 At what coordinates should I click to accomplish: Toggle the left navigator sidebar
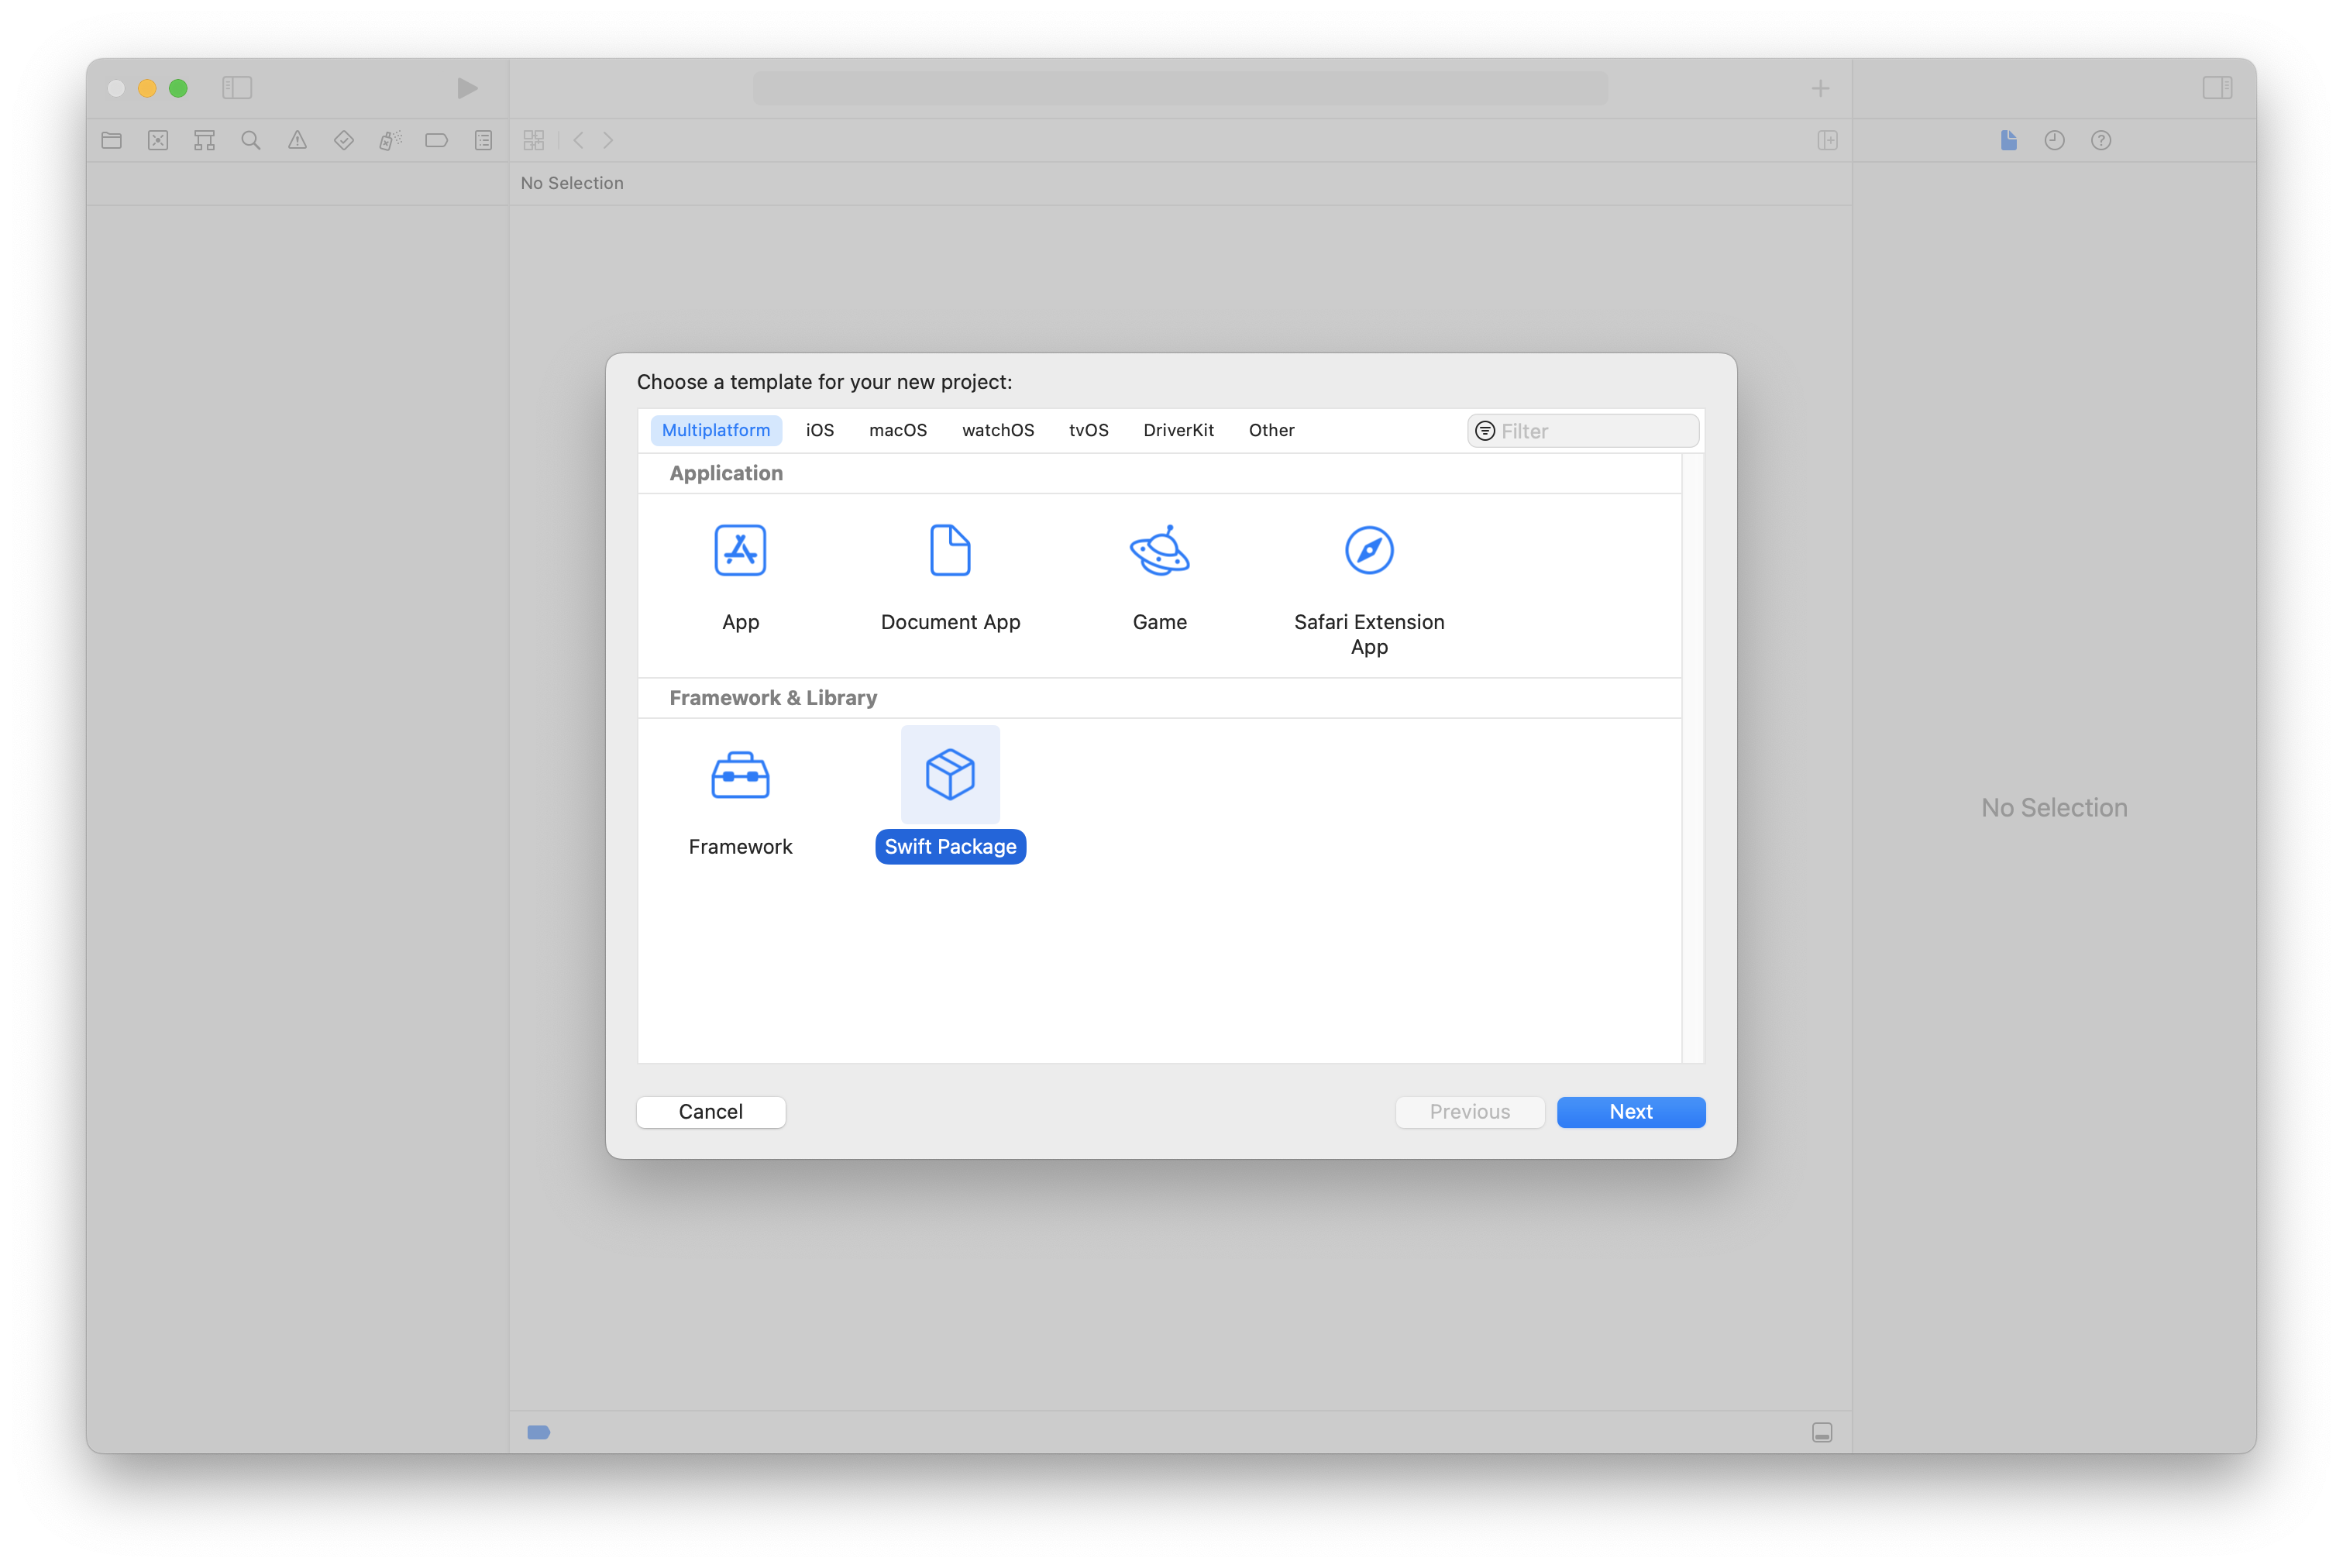click(x=237, y=88)
